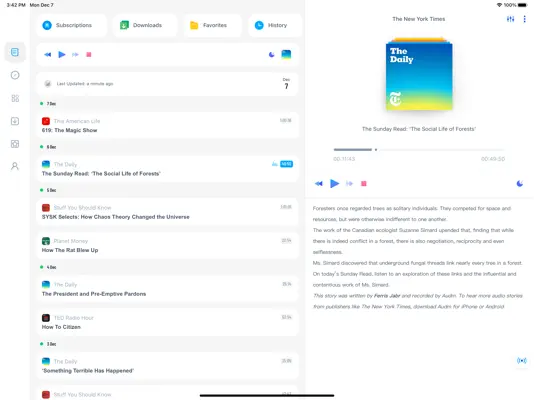This screenshot has height=400, width=534.
Task: Click the 7 Dec date header
Action: click(x=51, y=103)
